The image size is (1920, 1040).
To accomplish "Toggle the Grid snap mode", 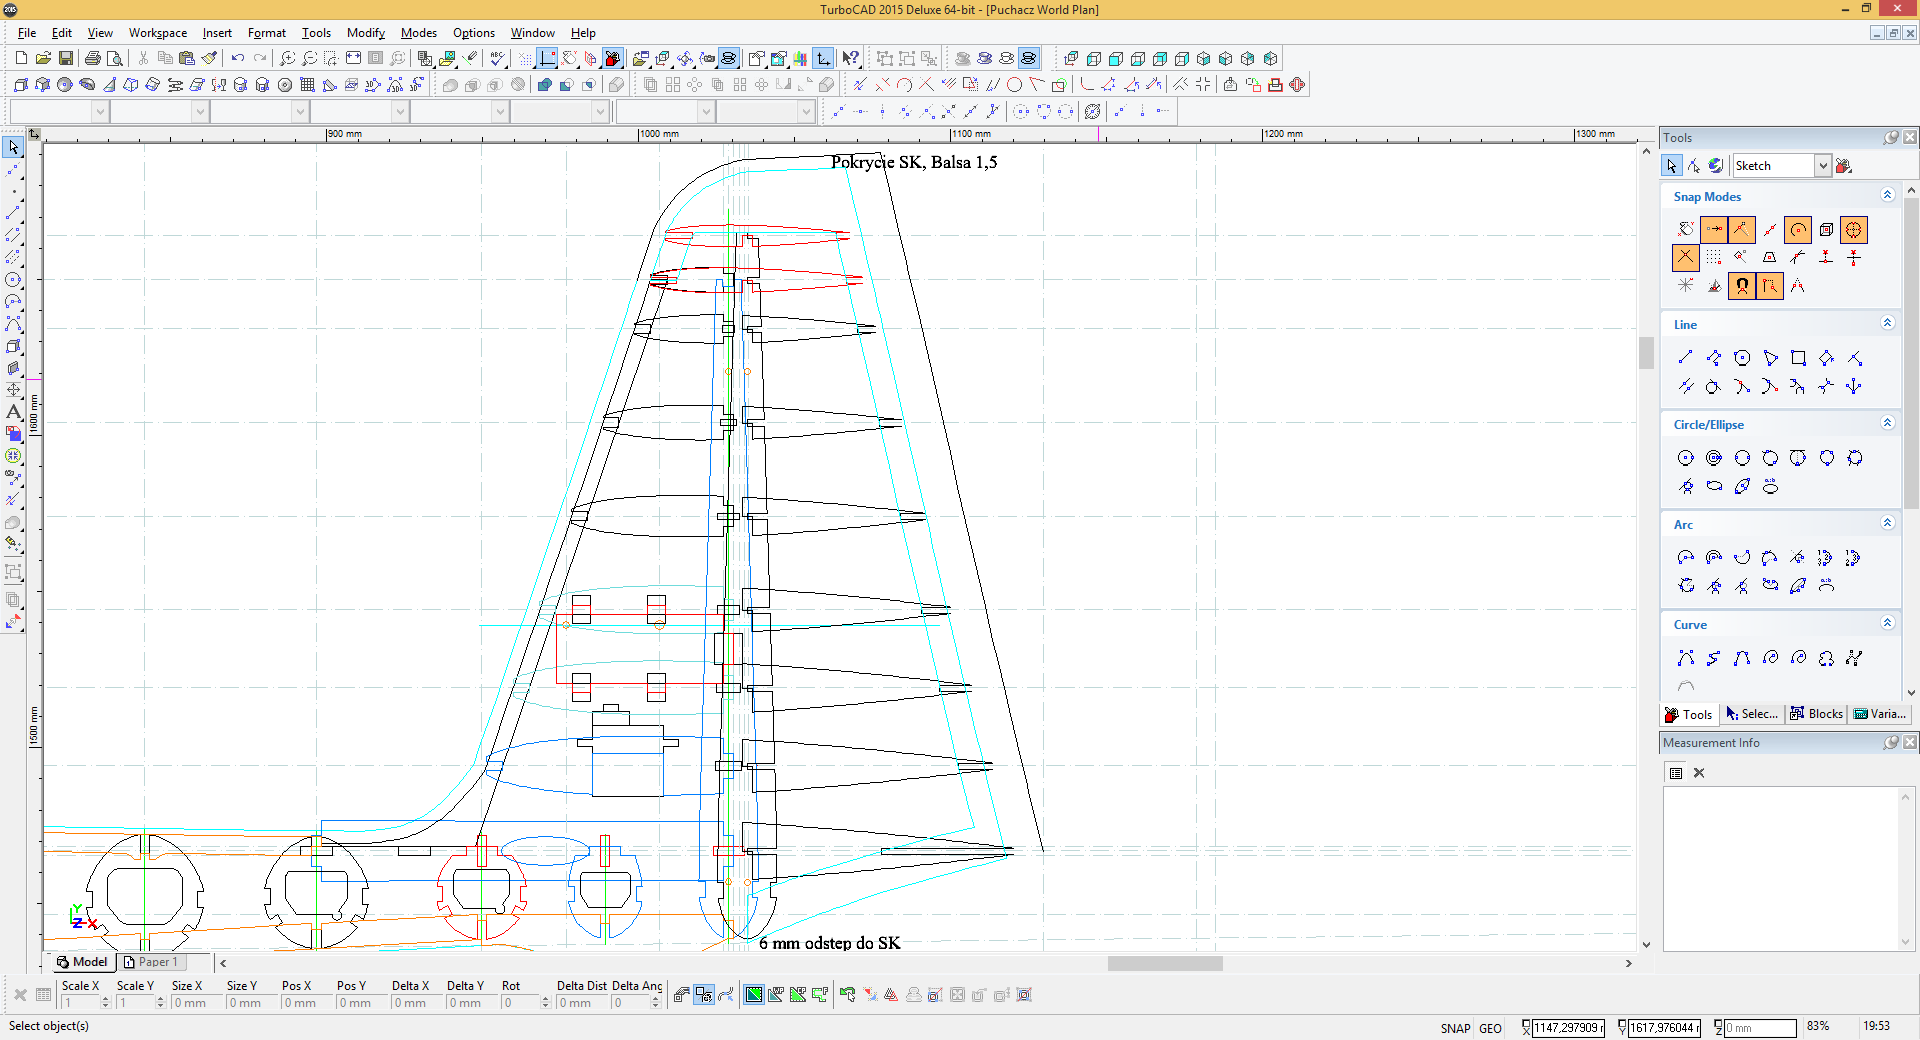I will coord(1713,258).
